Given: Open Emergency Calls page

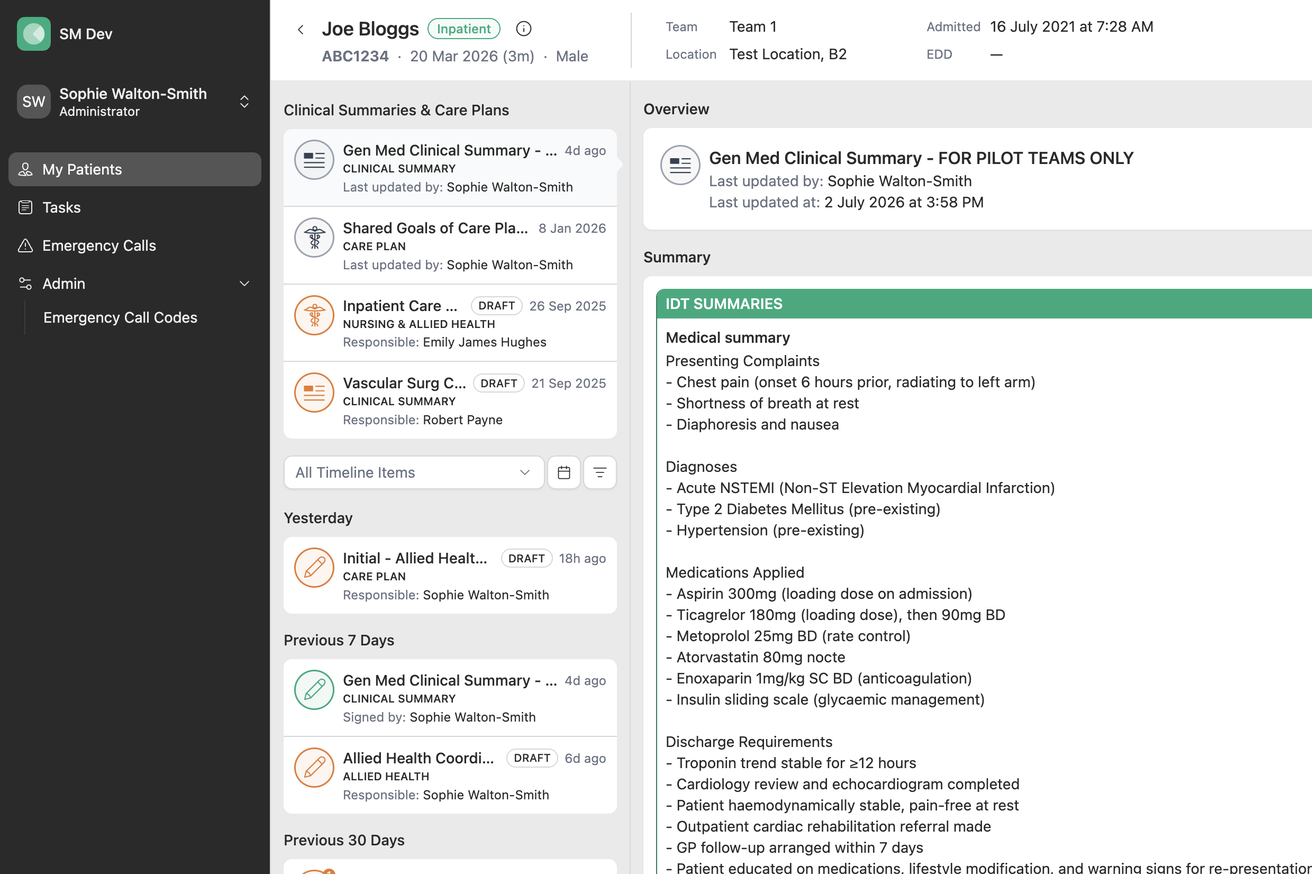Looking at the screenshot, I should click(x=135, y=245).
